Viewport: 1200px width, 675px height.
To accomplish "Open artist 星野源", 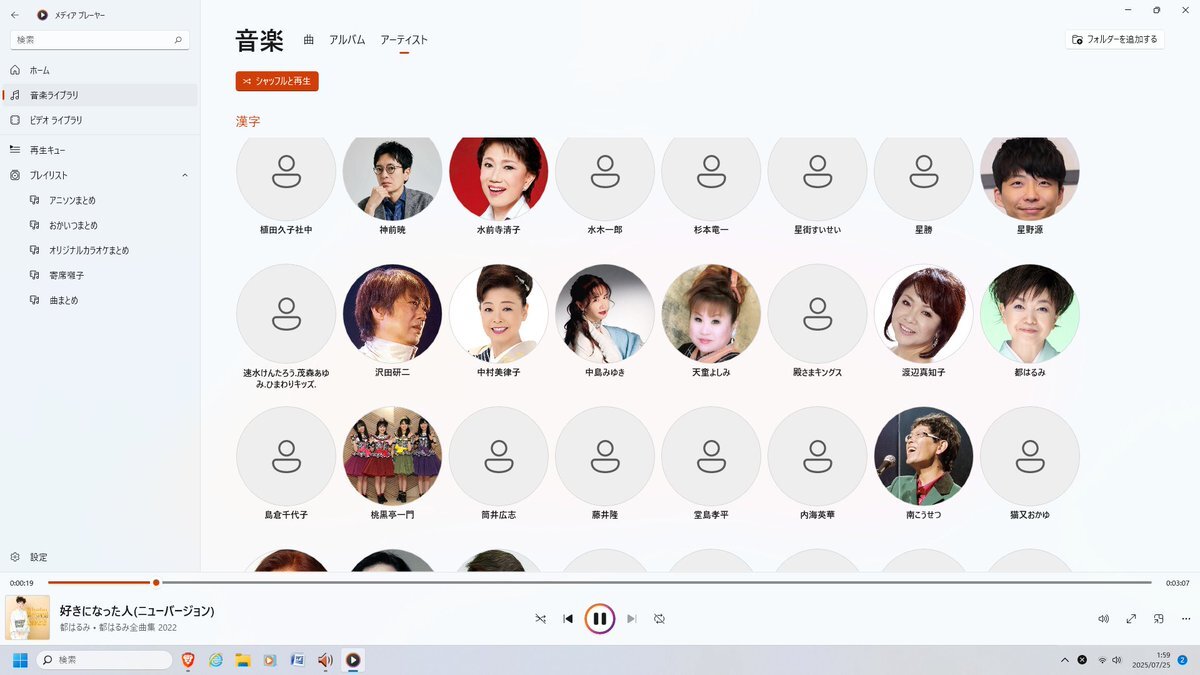I will (x=1030, y=187).
